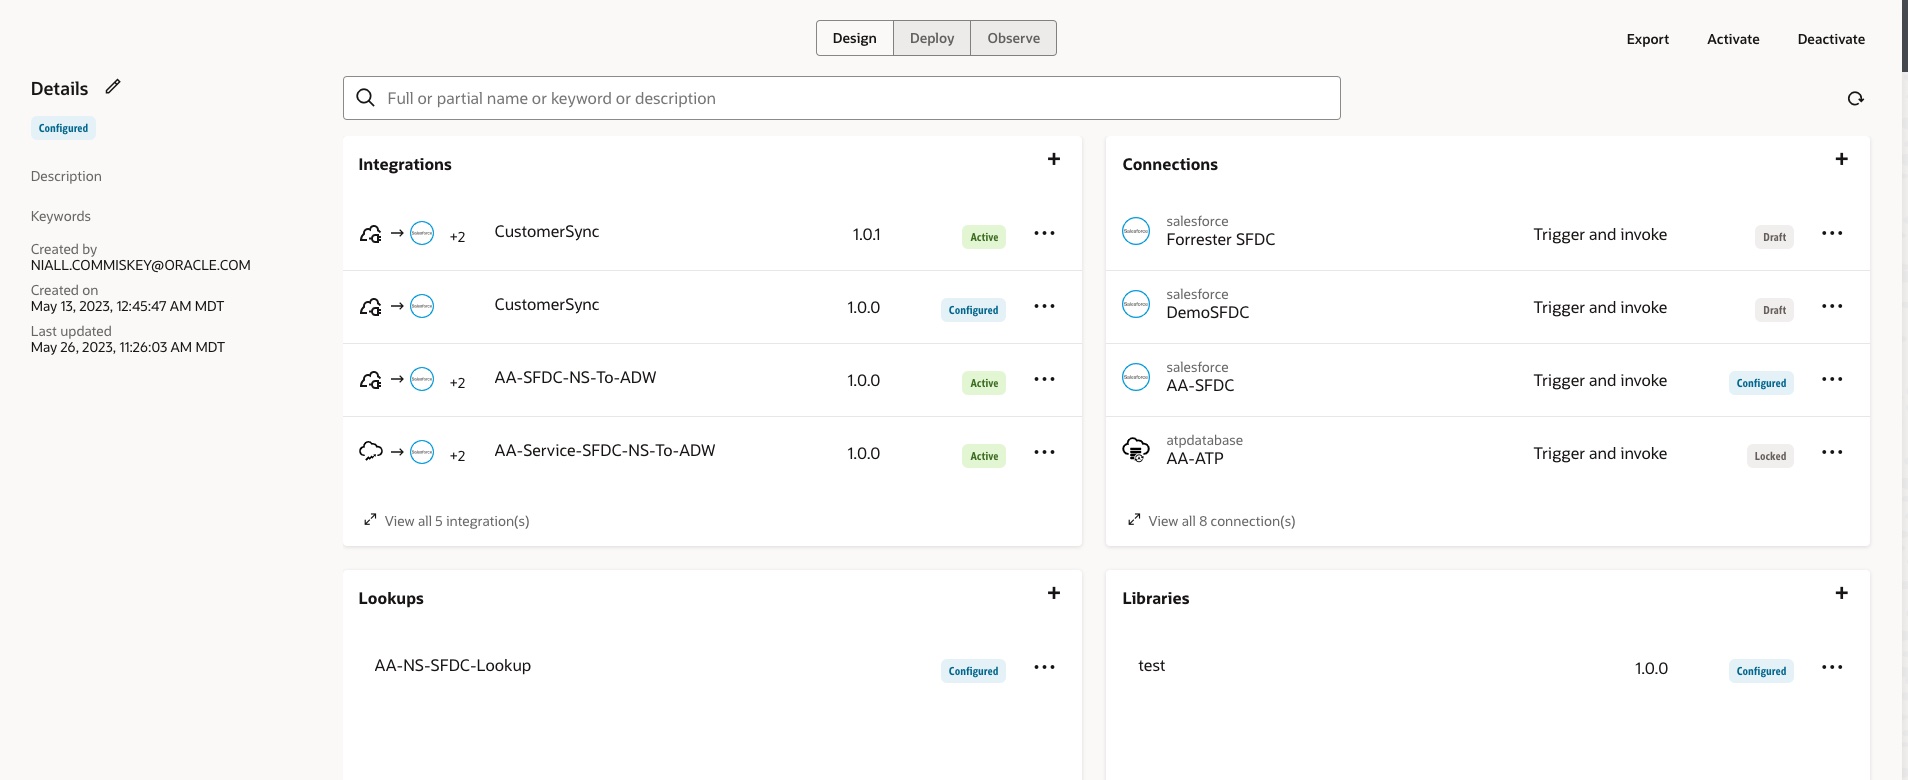Screen dimensions: 1908x780
Task: Add a new lookup with plus icon
Action: (1054, 593)
